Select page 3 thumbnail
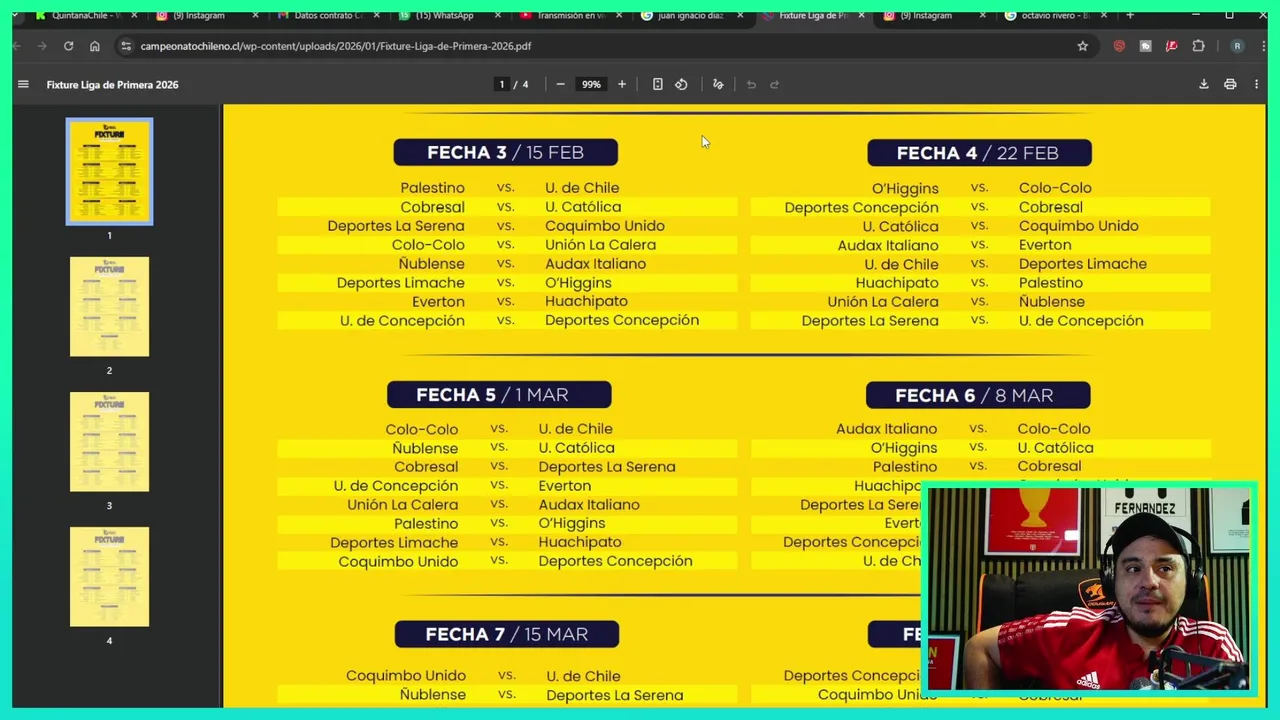Screen dimensions: 1280x720 pos(109,441)
